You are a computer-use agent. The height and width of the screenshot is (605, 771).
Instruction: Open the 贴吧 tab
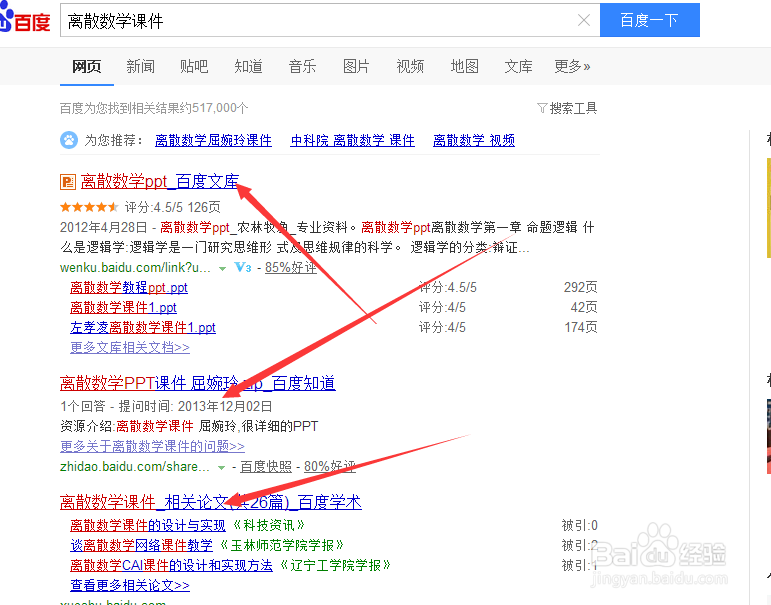(194, 66)
